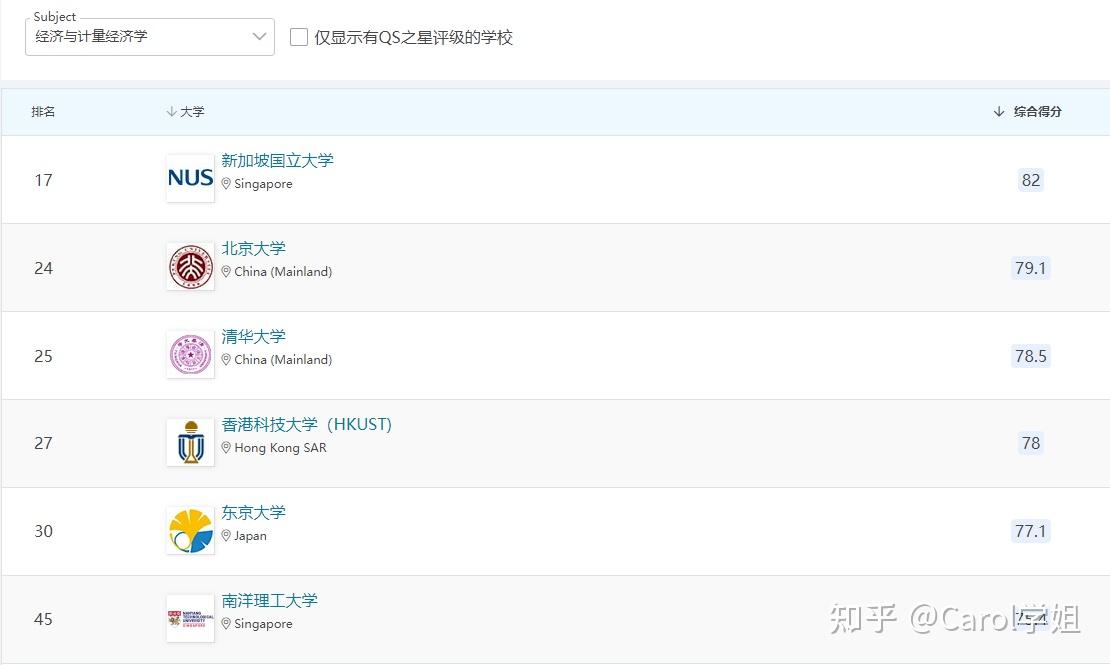Viewport: 1110px width, 665px height.
Task: Open the 东京大学 link
Action: click(253, 512)
